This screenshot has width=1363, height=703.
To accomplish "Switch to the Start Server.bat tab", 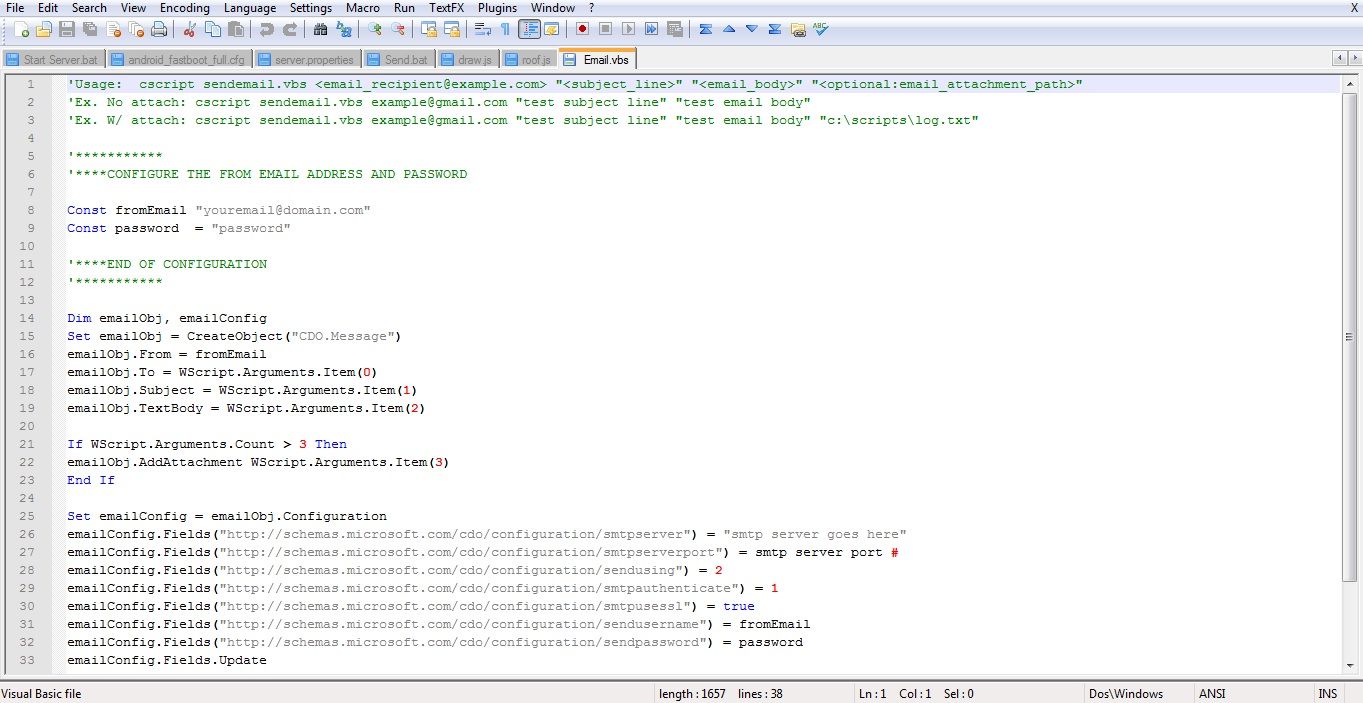I will pos(52,60).
